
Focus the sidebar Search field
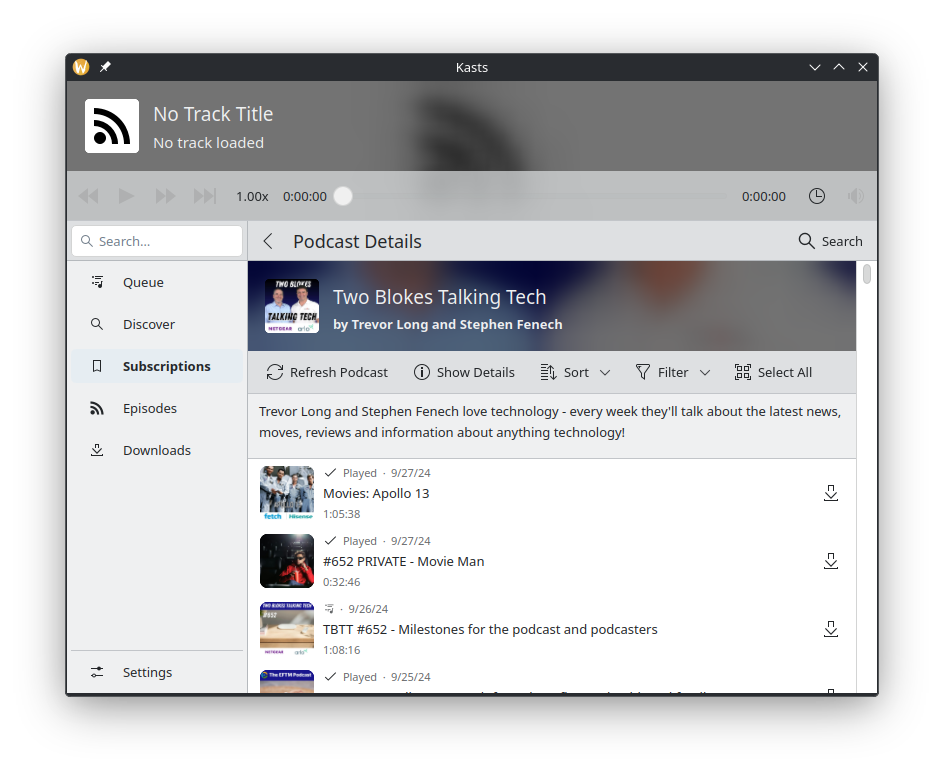tap(157, 241)
